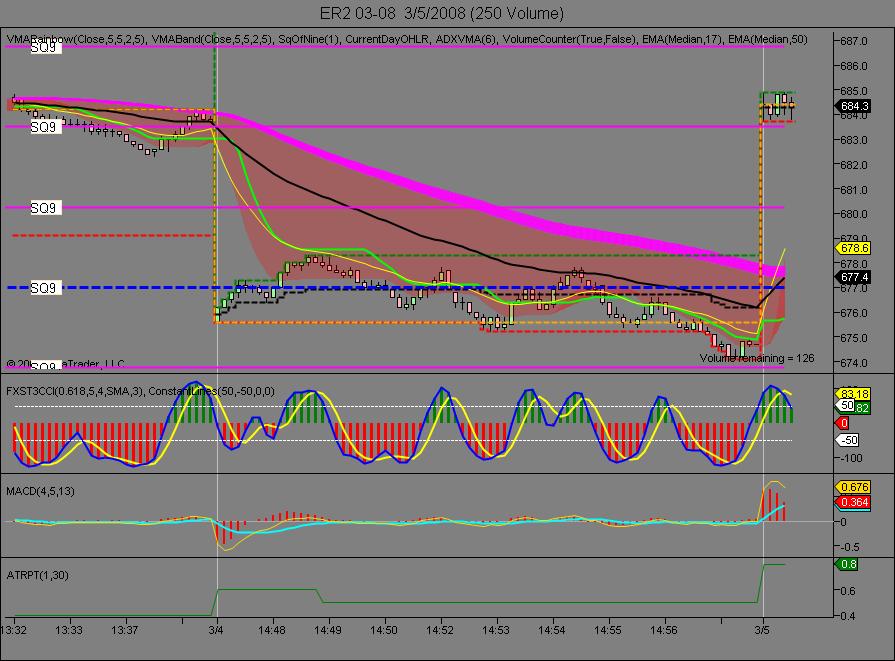Select the 681.0 price axis label
This screenshot has width=895, height=661.
854,190
